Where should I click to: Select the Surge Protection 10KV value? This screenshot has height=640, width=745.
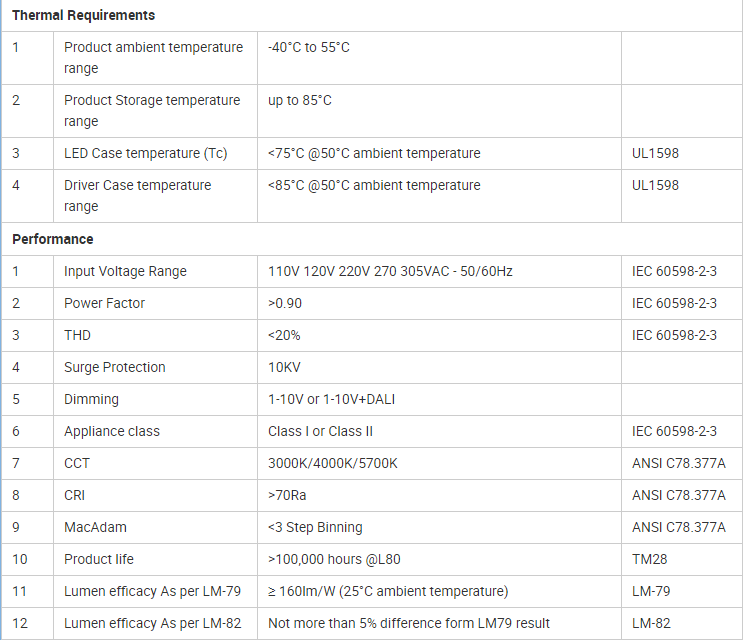[x=285, y=367]
